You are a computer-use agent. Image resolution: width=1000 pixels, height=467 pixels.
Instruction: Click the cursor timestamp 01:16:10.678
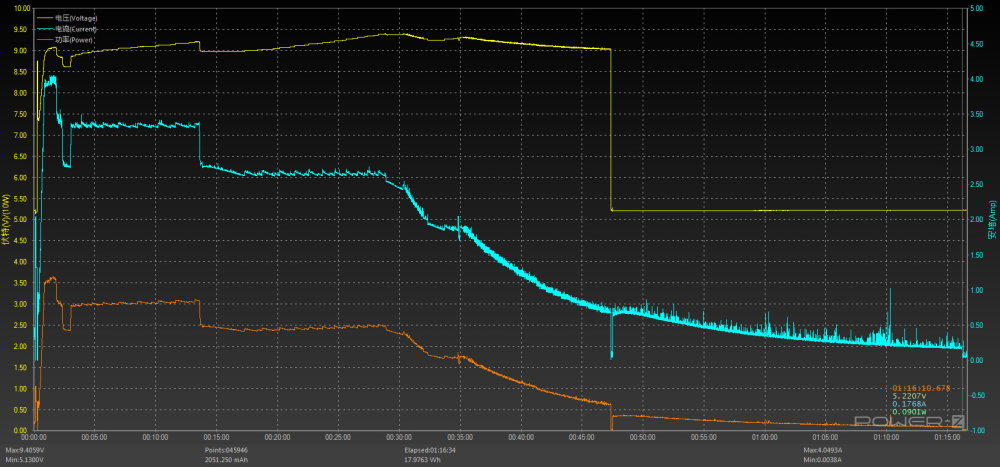pos(921,387)
